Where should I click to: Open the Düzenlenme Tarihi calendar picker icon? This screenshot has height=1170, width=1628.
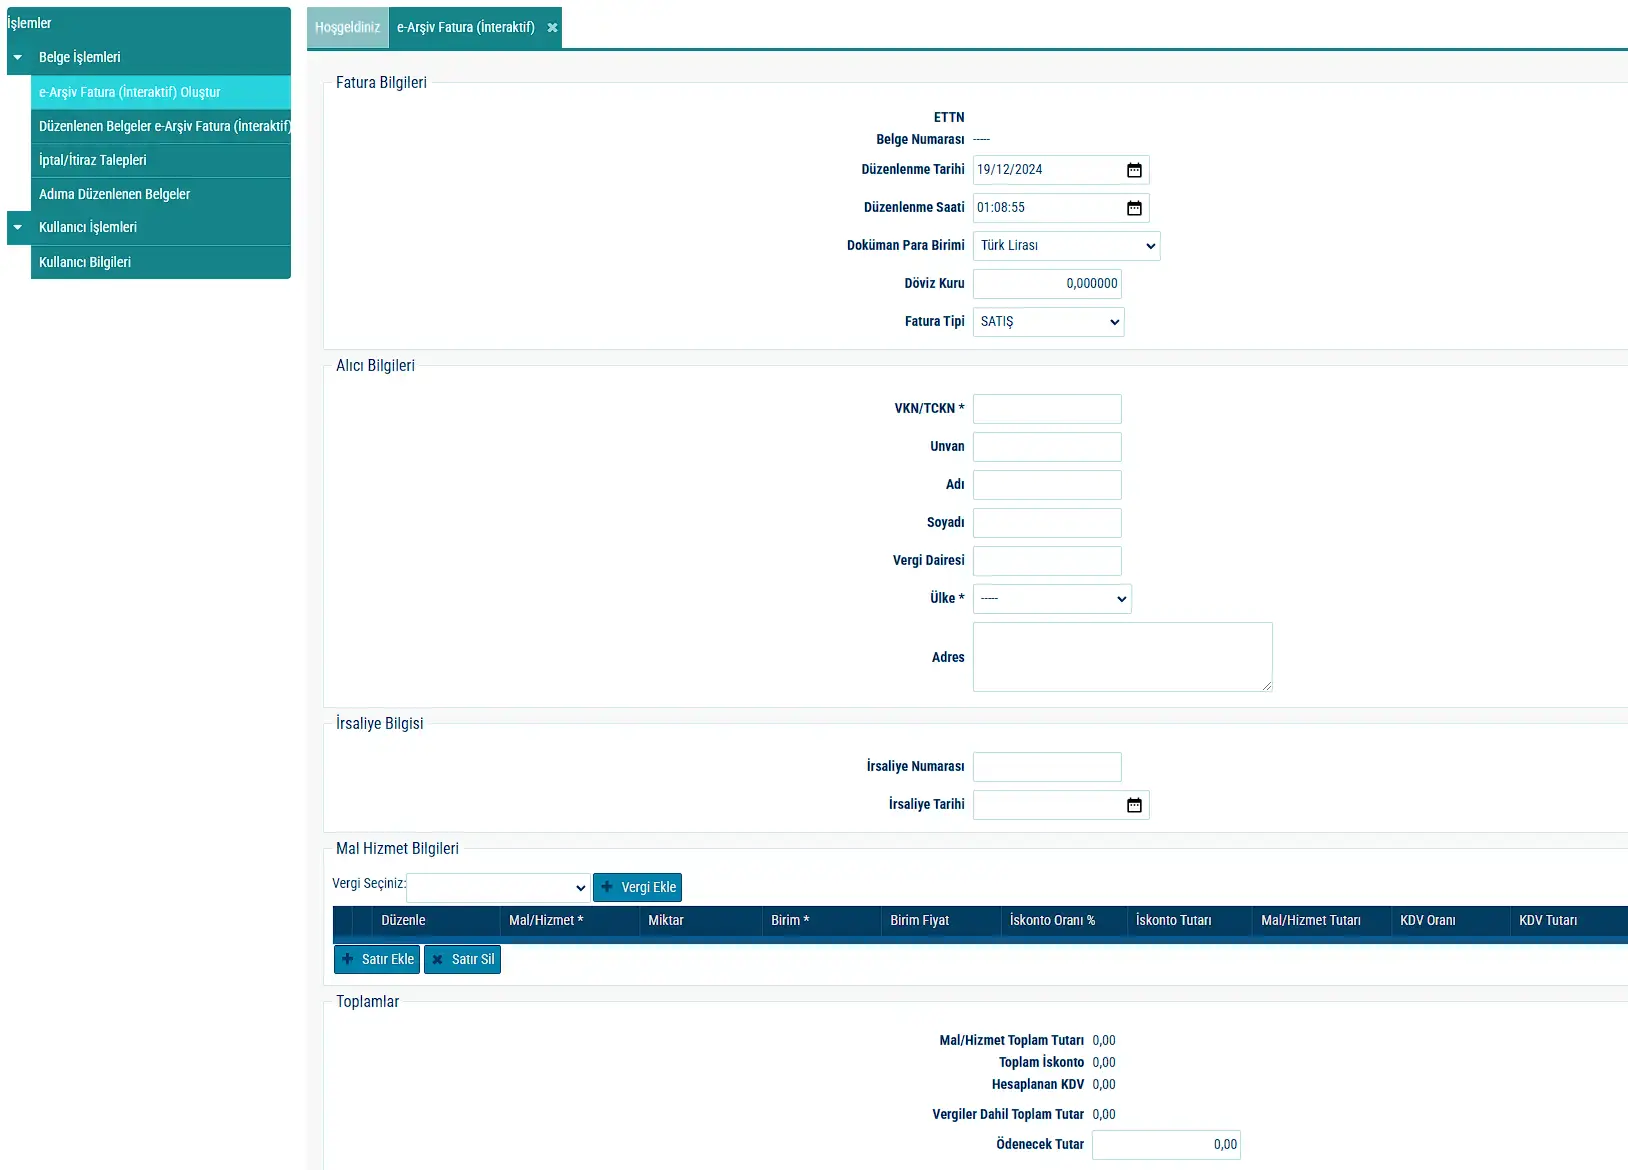tap(1134, 170)
